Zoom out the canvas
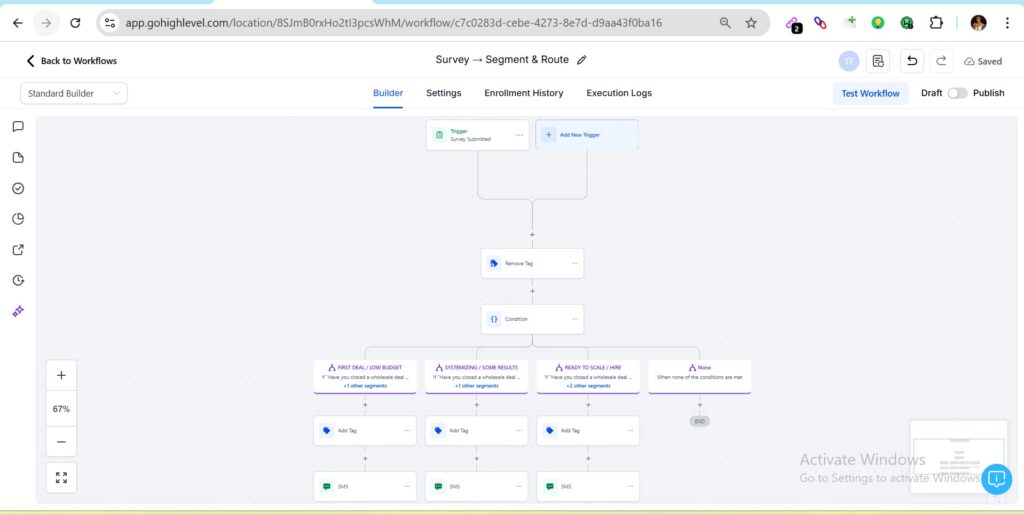The height and width of the screenshot is (514, 1024). pos(61,442)
